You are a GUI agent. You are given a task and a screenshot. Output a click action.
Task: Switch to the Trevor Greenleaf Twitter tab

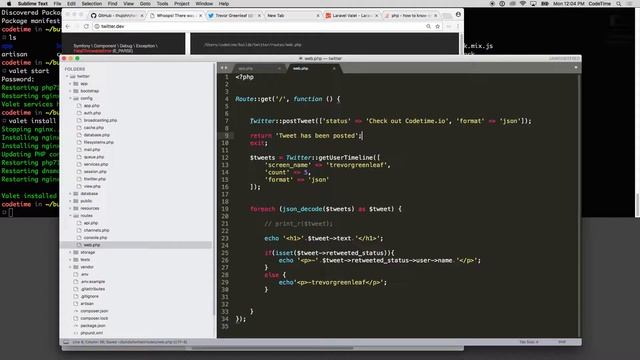click(233, 16)
